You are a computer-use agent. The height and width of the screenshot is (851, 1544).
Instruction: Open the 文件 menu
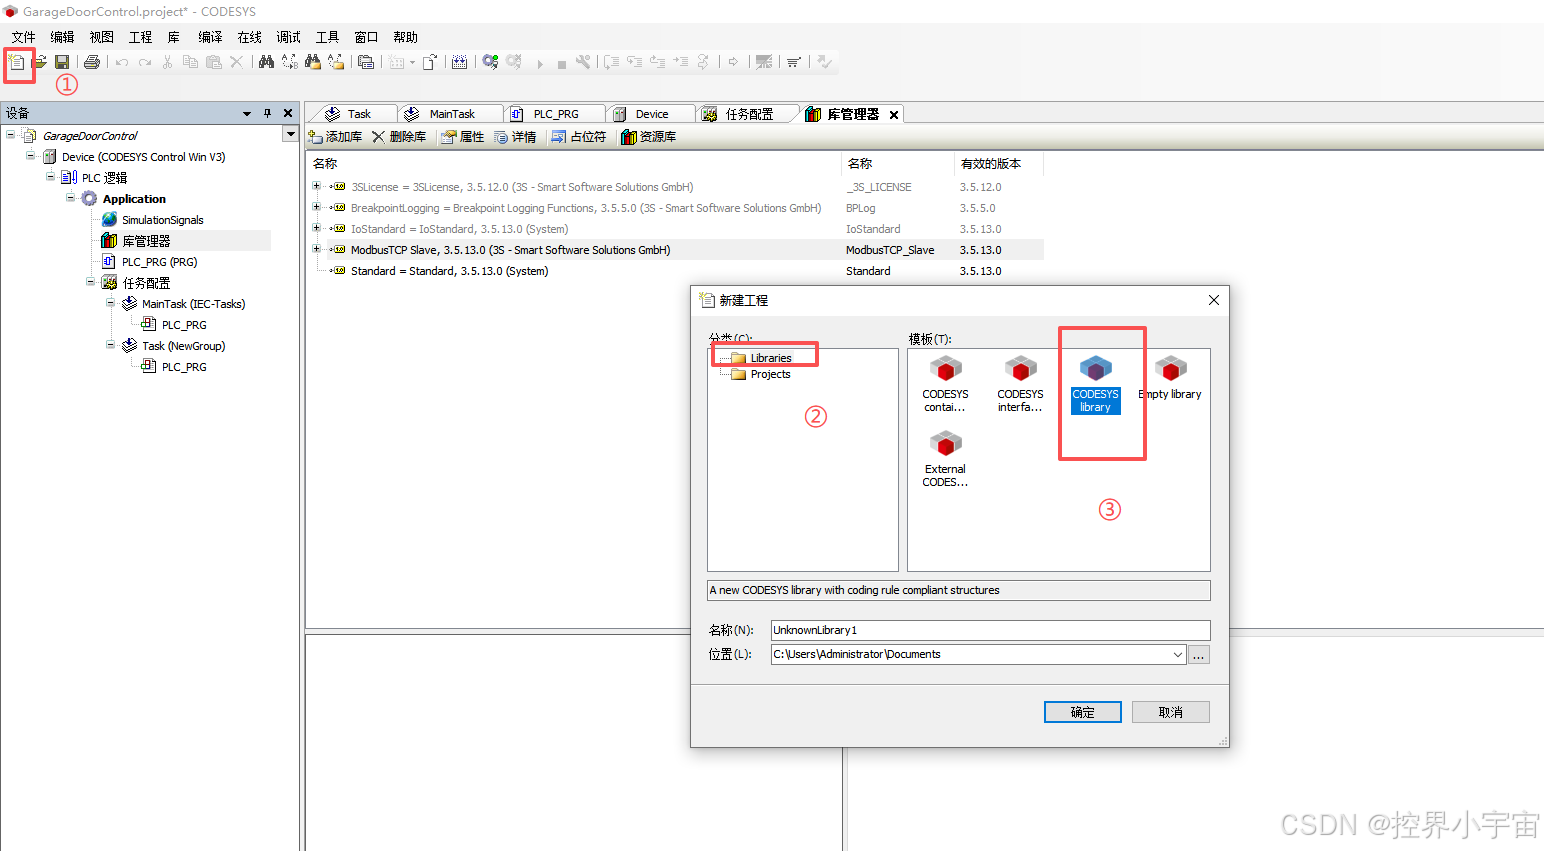point(23,37)
